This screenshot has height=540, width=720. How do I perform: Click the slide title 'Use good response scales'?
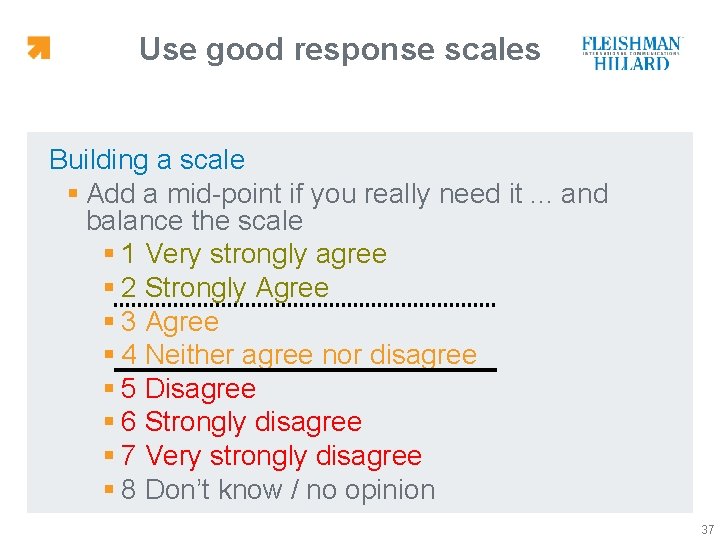click(340, 49)
